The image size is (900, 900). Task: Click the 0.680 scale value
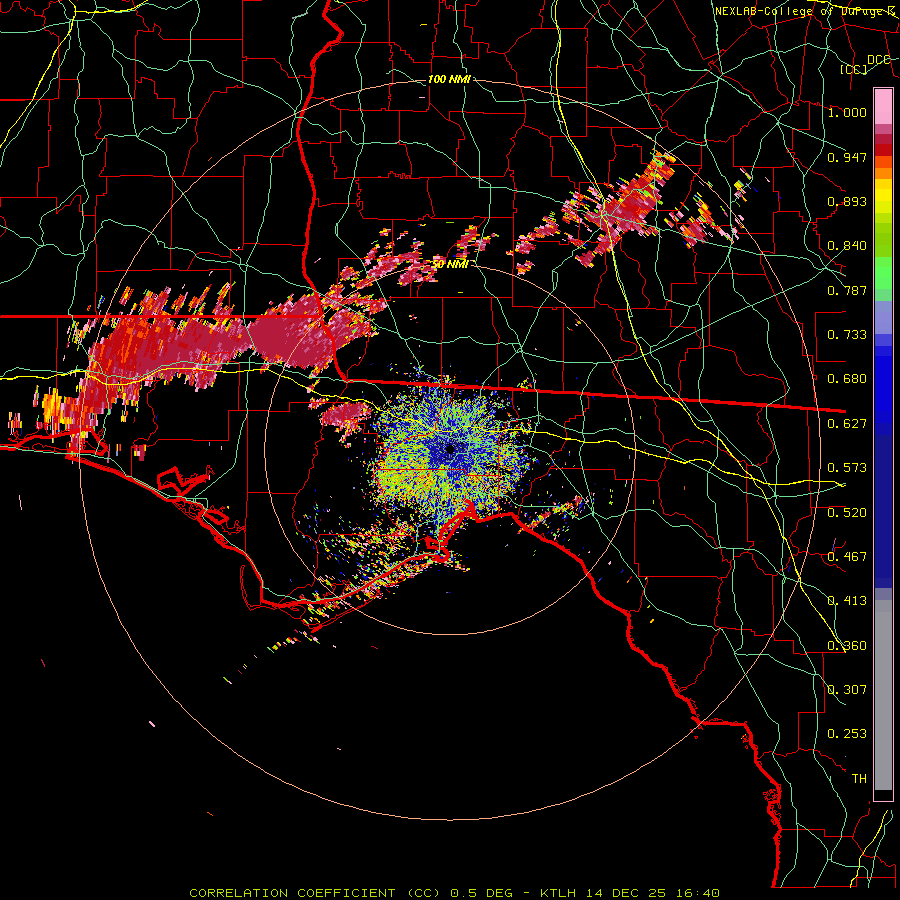[847, 379]
